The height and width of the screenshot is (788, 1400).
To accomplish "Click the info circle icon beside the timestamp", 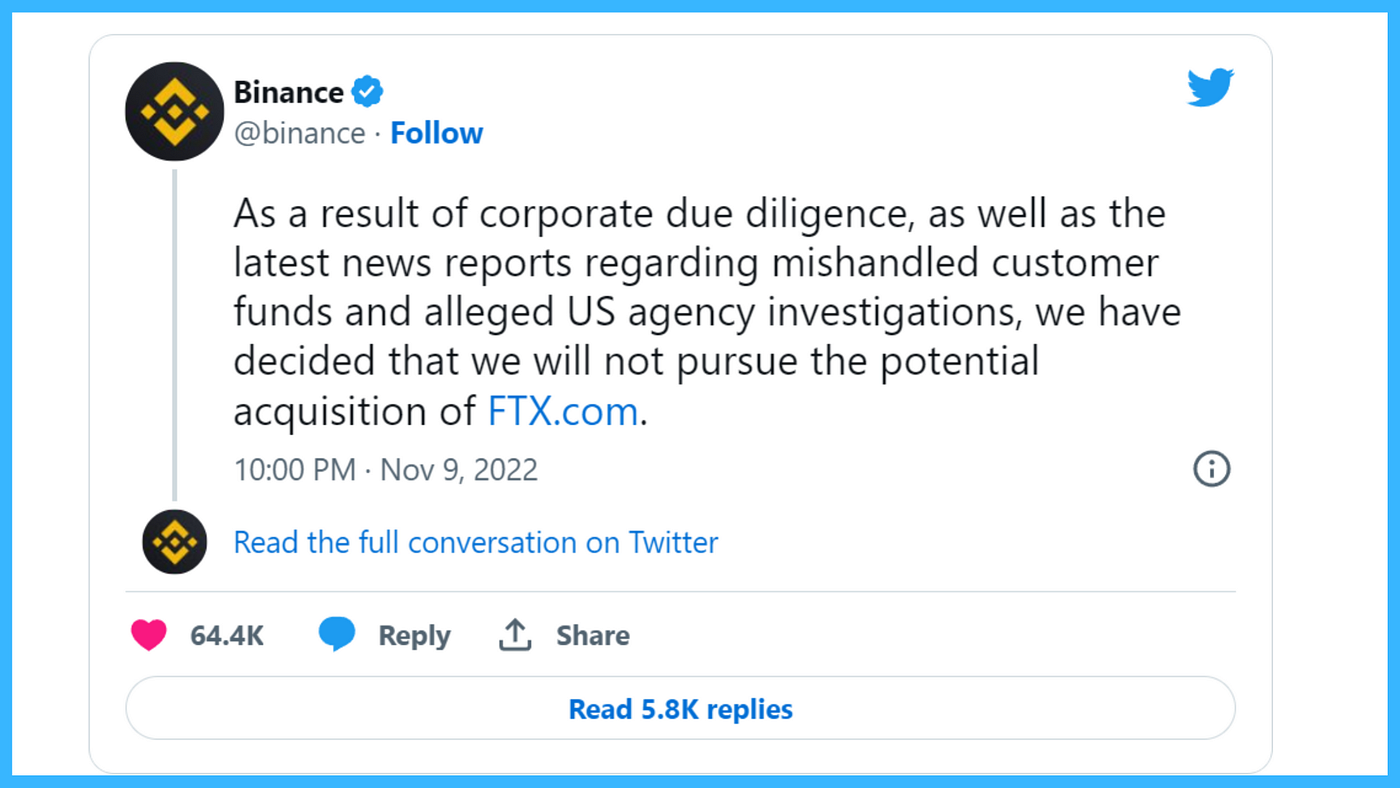I will pyautogui.click(x=1211, y=468).
